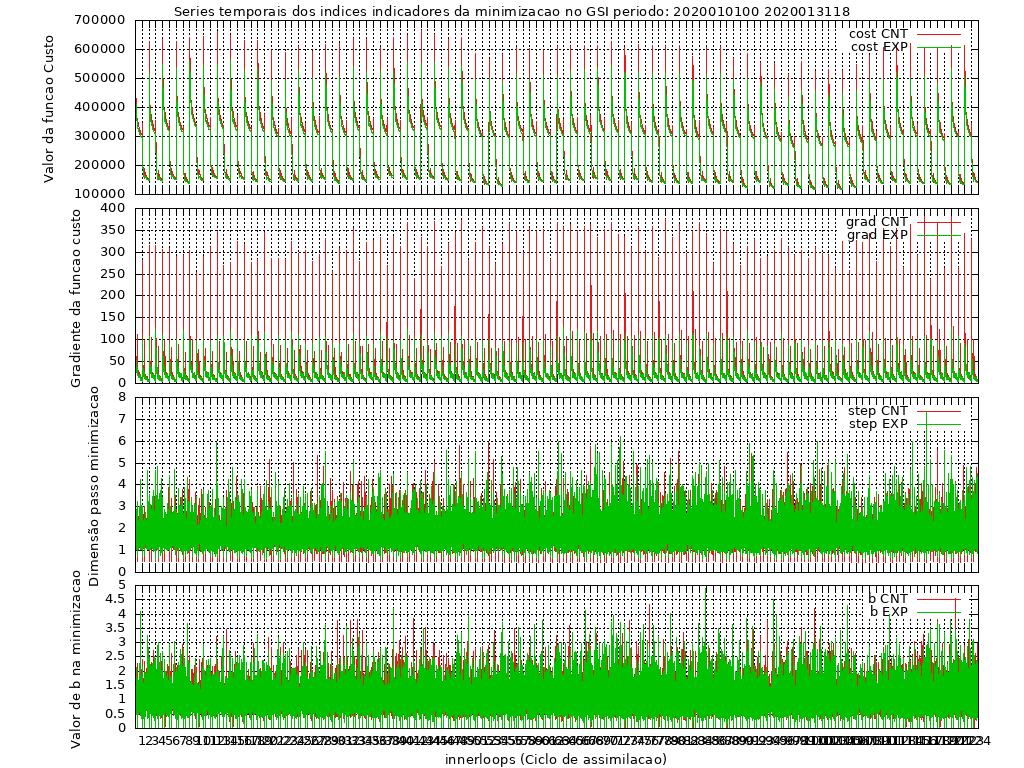The height and width of the screenshot is (768, 1024).
Task: Click the 'b CNT' legend label
Action: pos(888,599)
